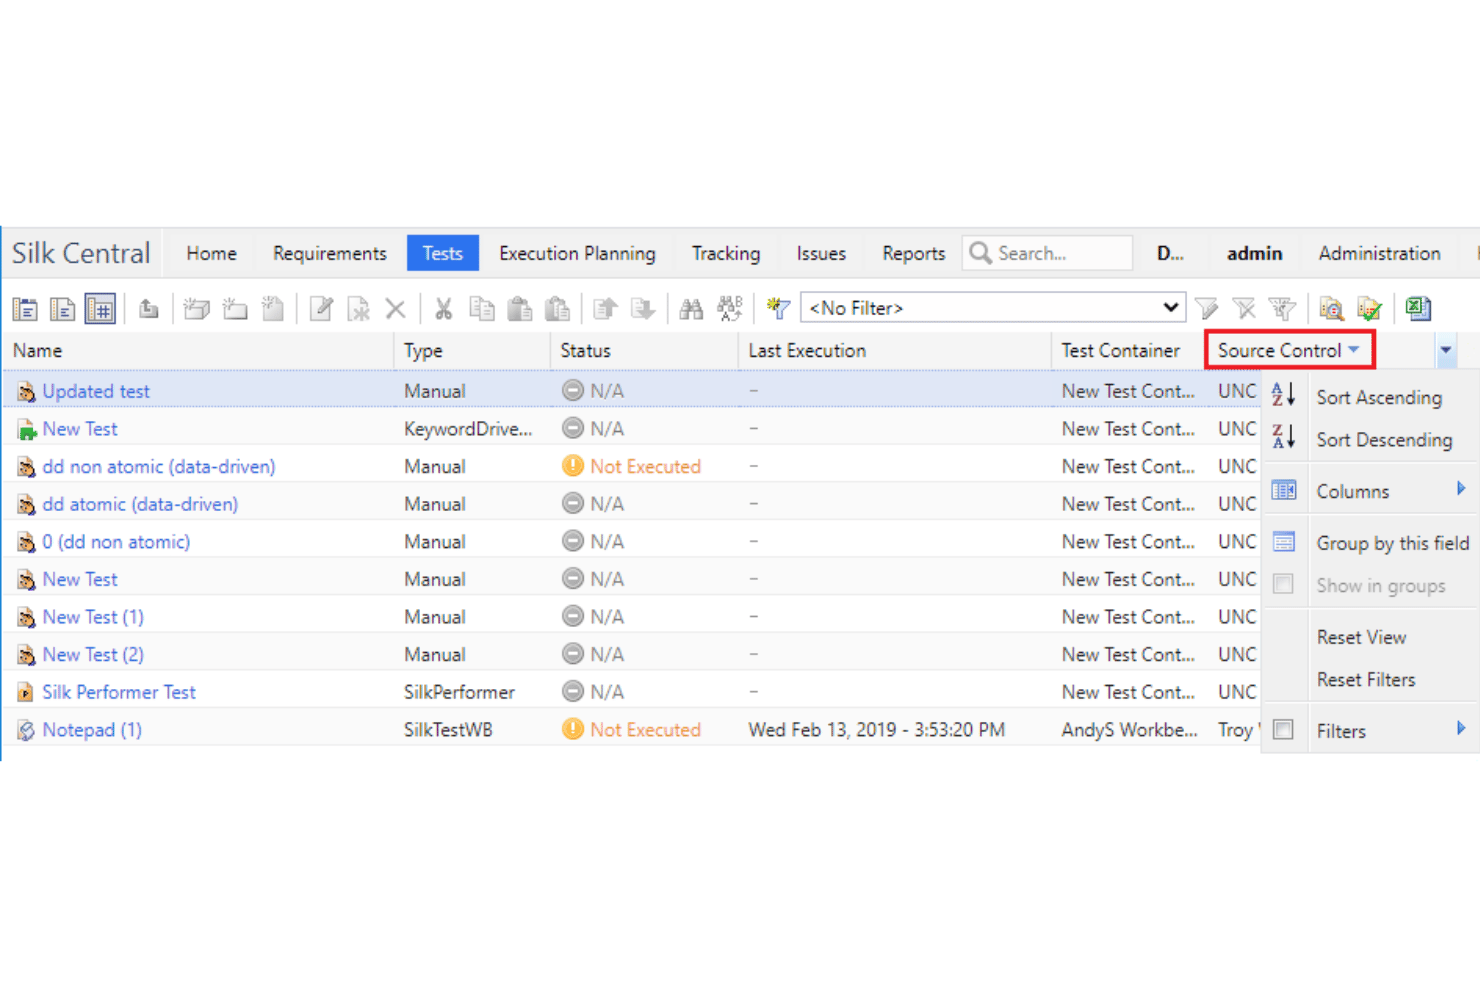Sort by the Status column header
This screenshot has width=1480, height=987.
[x=643, y=351]
